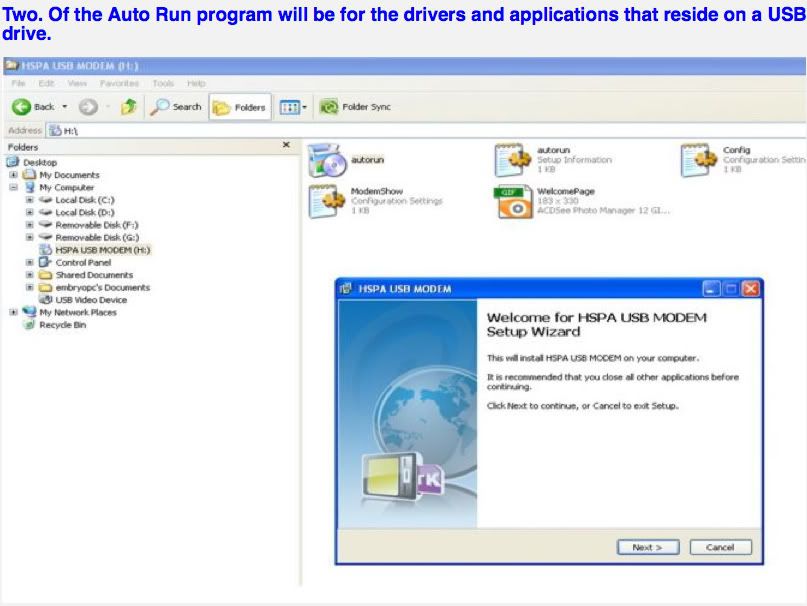Open the File menu
The image size is (807, 606).
point(19,83)
